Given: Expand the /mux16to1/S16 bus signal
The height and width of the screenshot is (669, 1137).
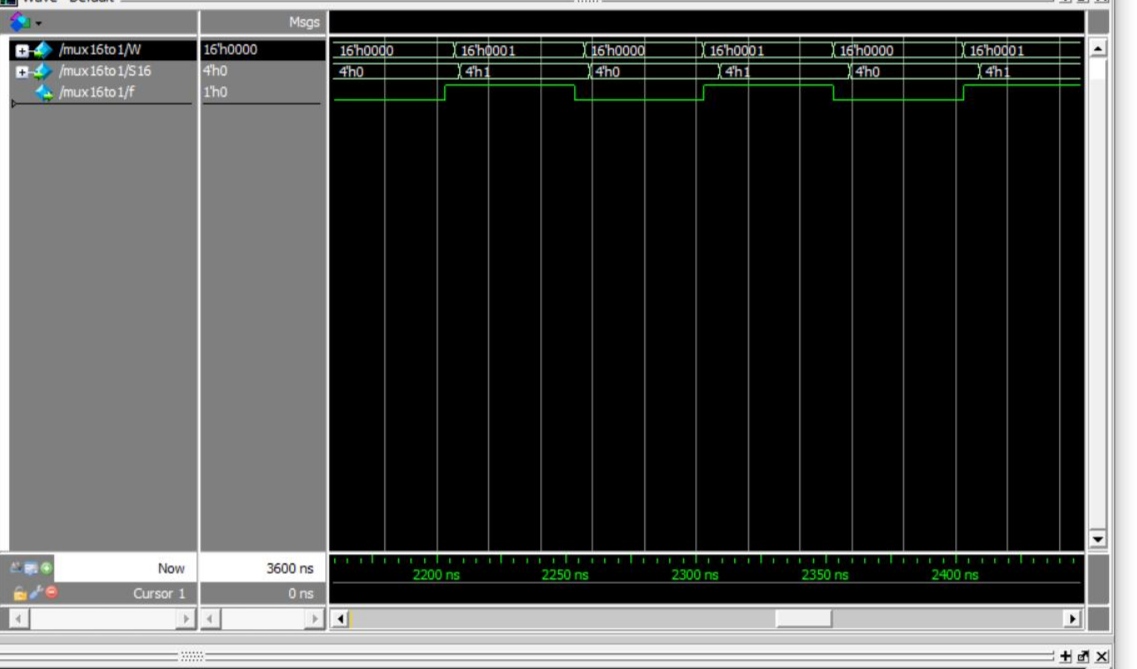Looking at the screenshot, I should click(x=22, y=72).
